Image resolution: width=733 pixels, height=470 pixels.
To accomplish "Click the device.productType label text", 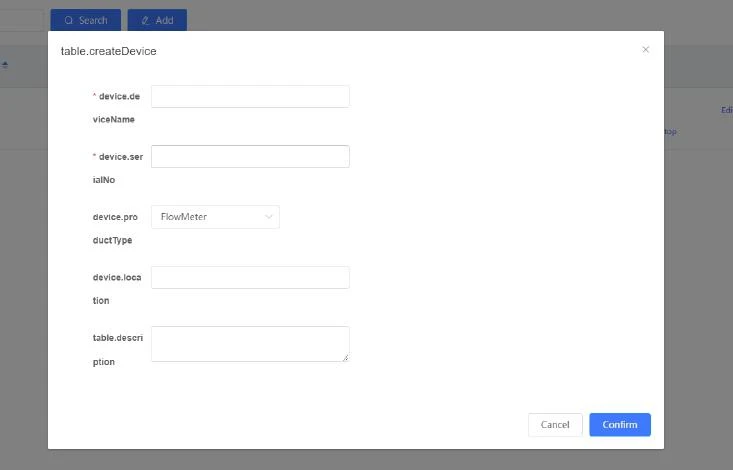I will [x=115, y=228].
